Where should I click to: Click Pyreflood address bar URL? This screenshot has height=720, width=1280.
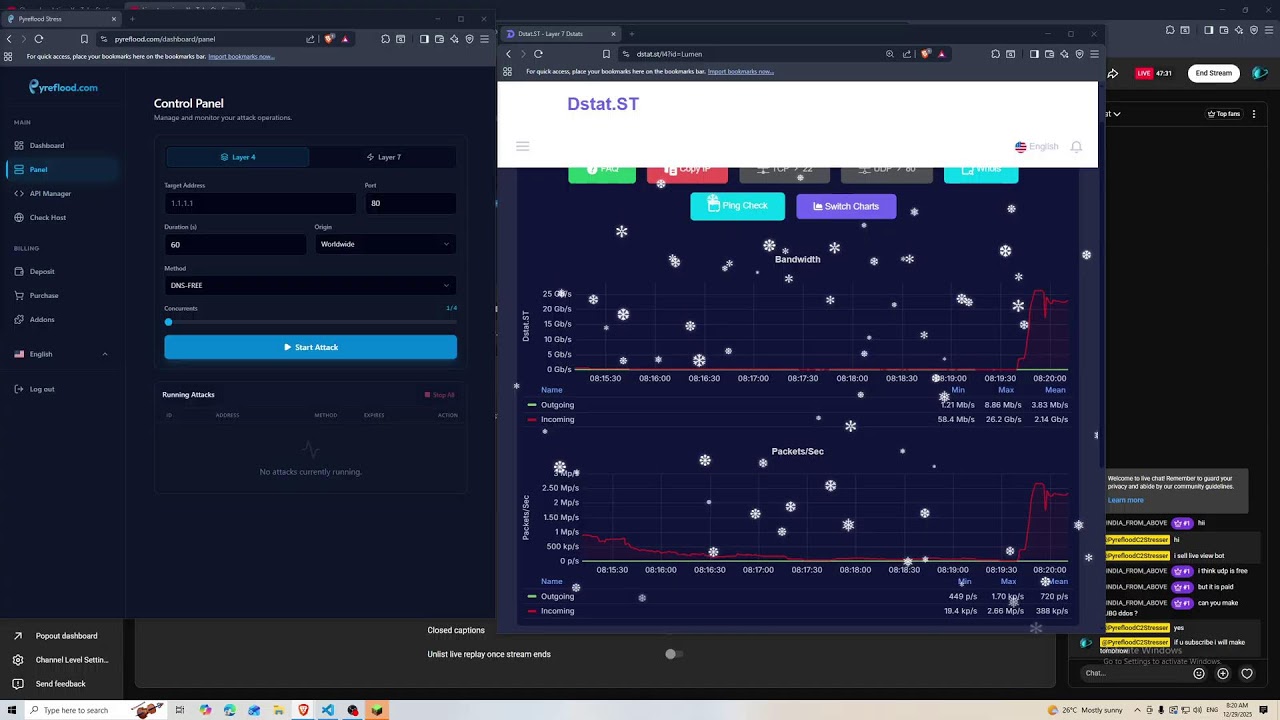[x=165, y=39]
